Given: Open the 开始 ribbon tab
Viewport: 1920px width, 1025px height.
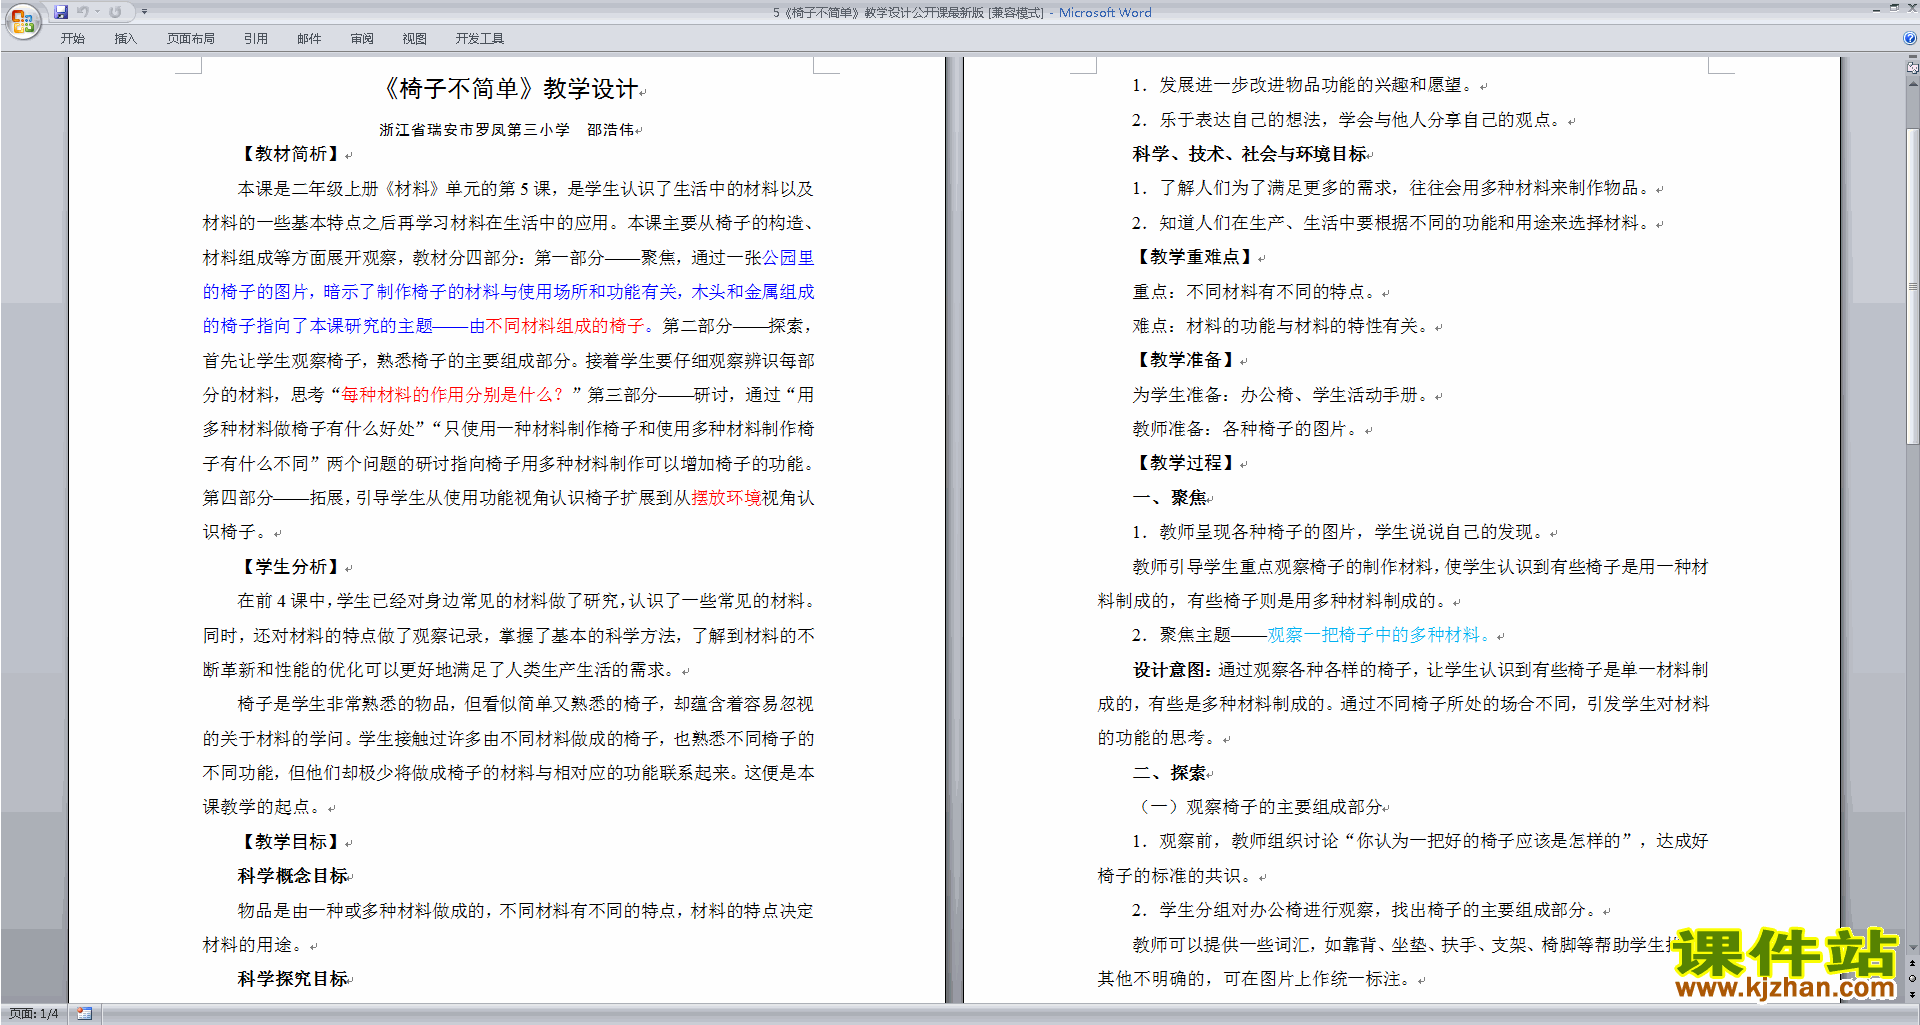Looking at the screenshot, I should pyautogui.click(x=72, y=39).
